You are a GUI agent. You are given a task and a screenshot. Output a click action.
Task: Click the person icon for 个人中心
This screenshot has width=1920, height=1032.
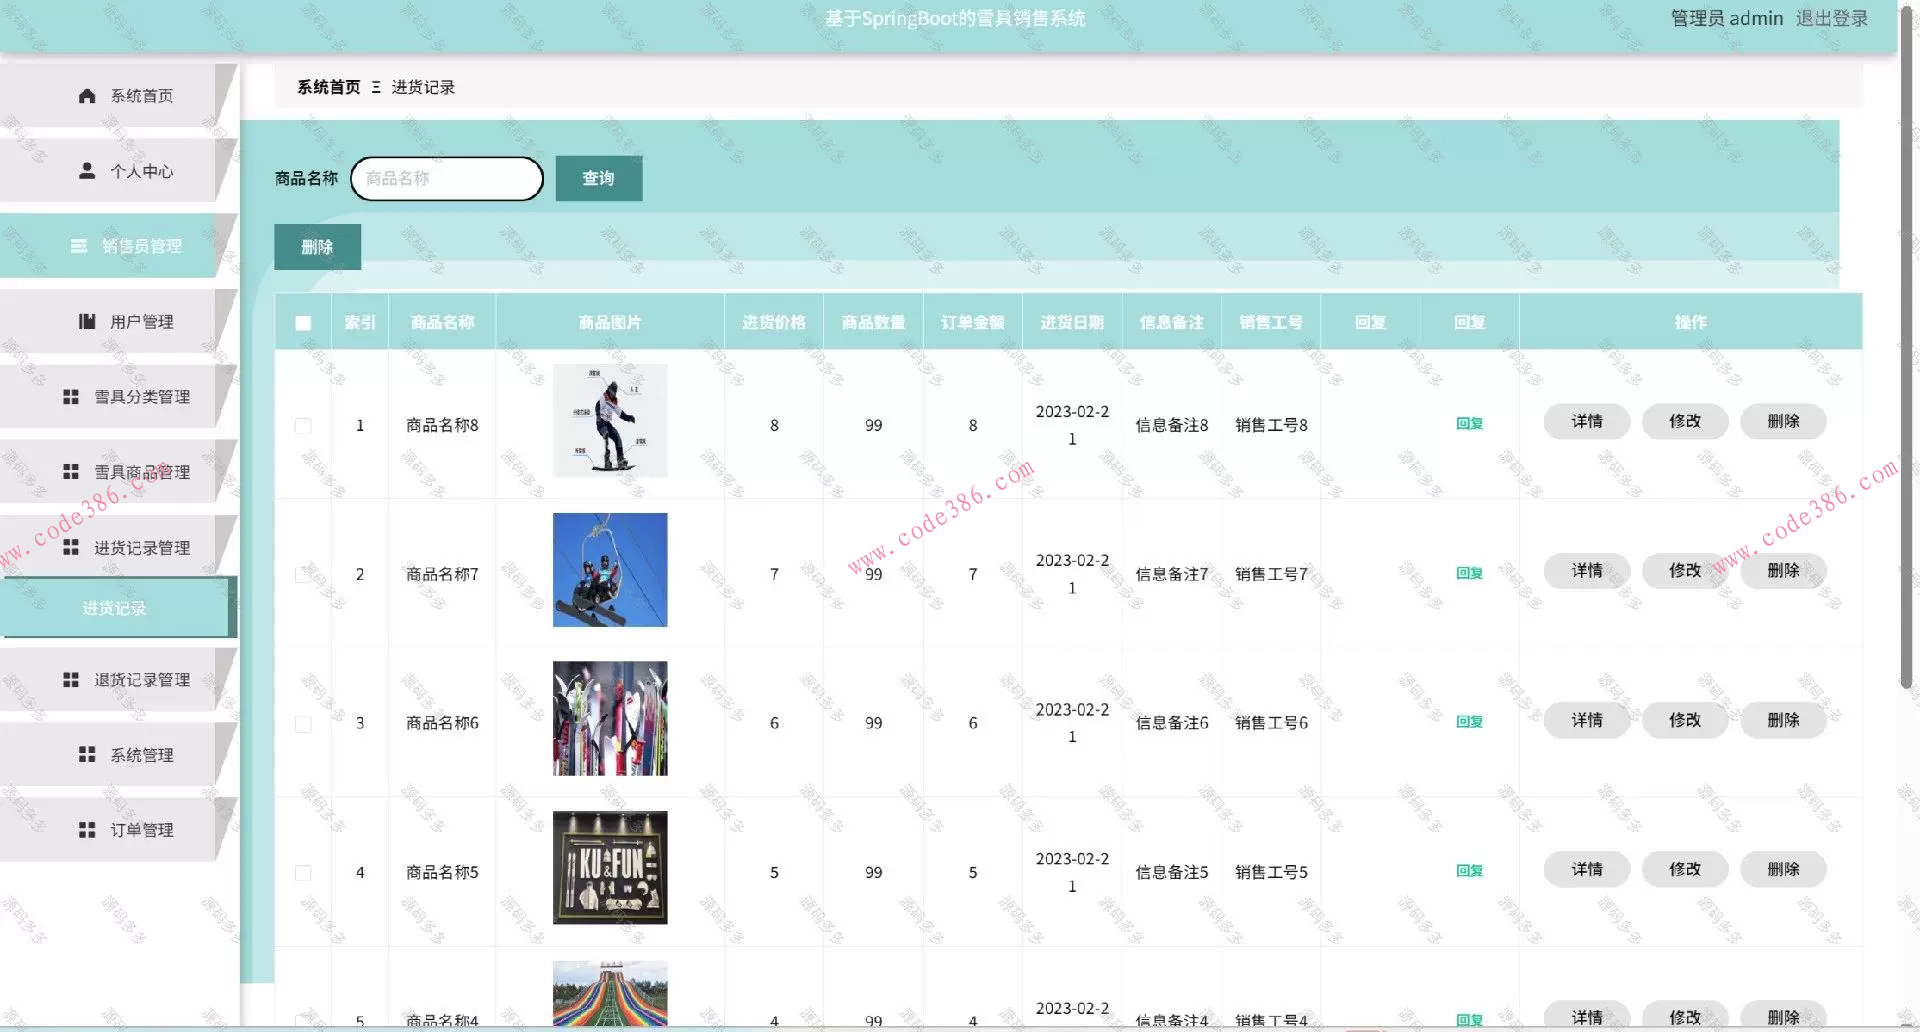point(87,171)
